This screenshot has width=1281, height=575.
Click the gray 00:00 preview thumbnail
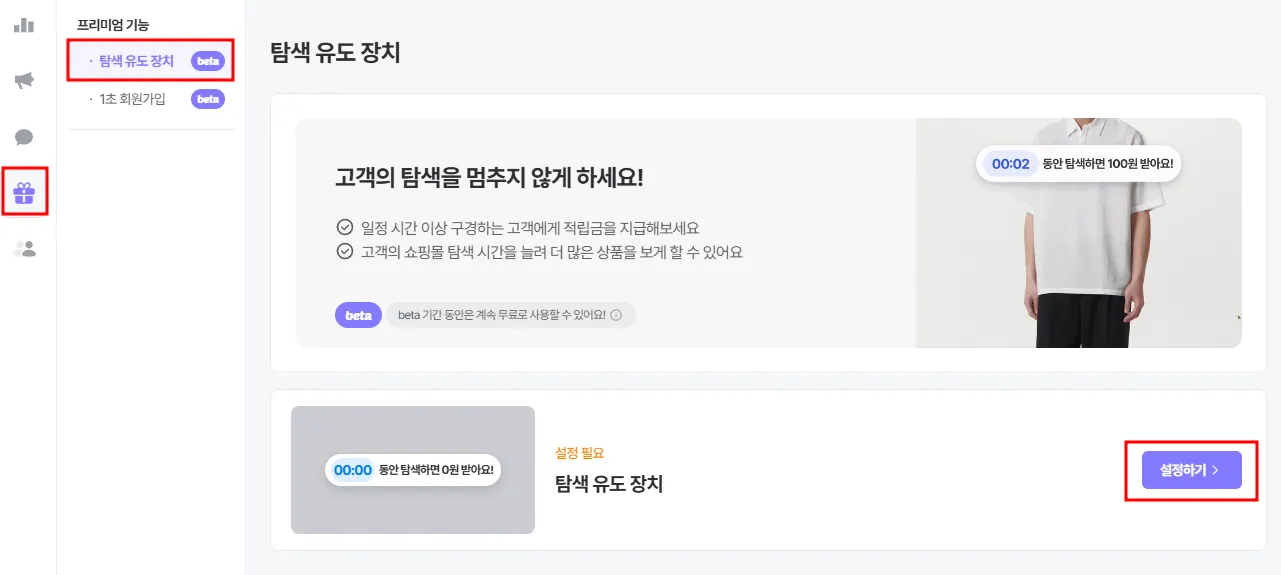[412, 470]
